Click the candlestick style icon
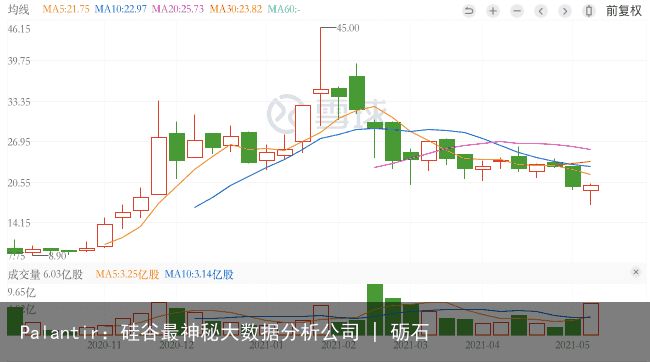Image resolution: width=650 pixels, height=362 pixels. [x=589, y=11]
